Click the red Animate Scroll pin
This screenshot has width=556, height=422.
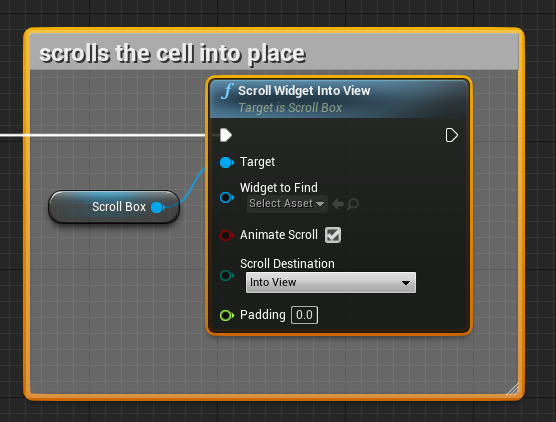(x=227, y=235)
